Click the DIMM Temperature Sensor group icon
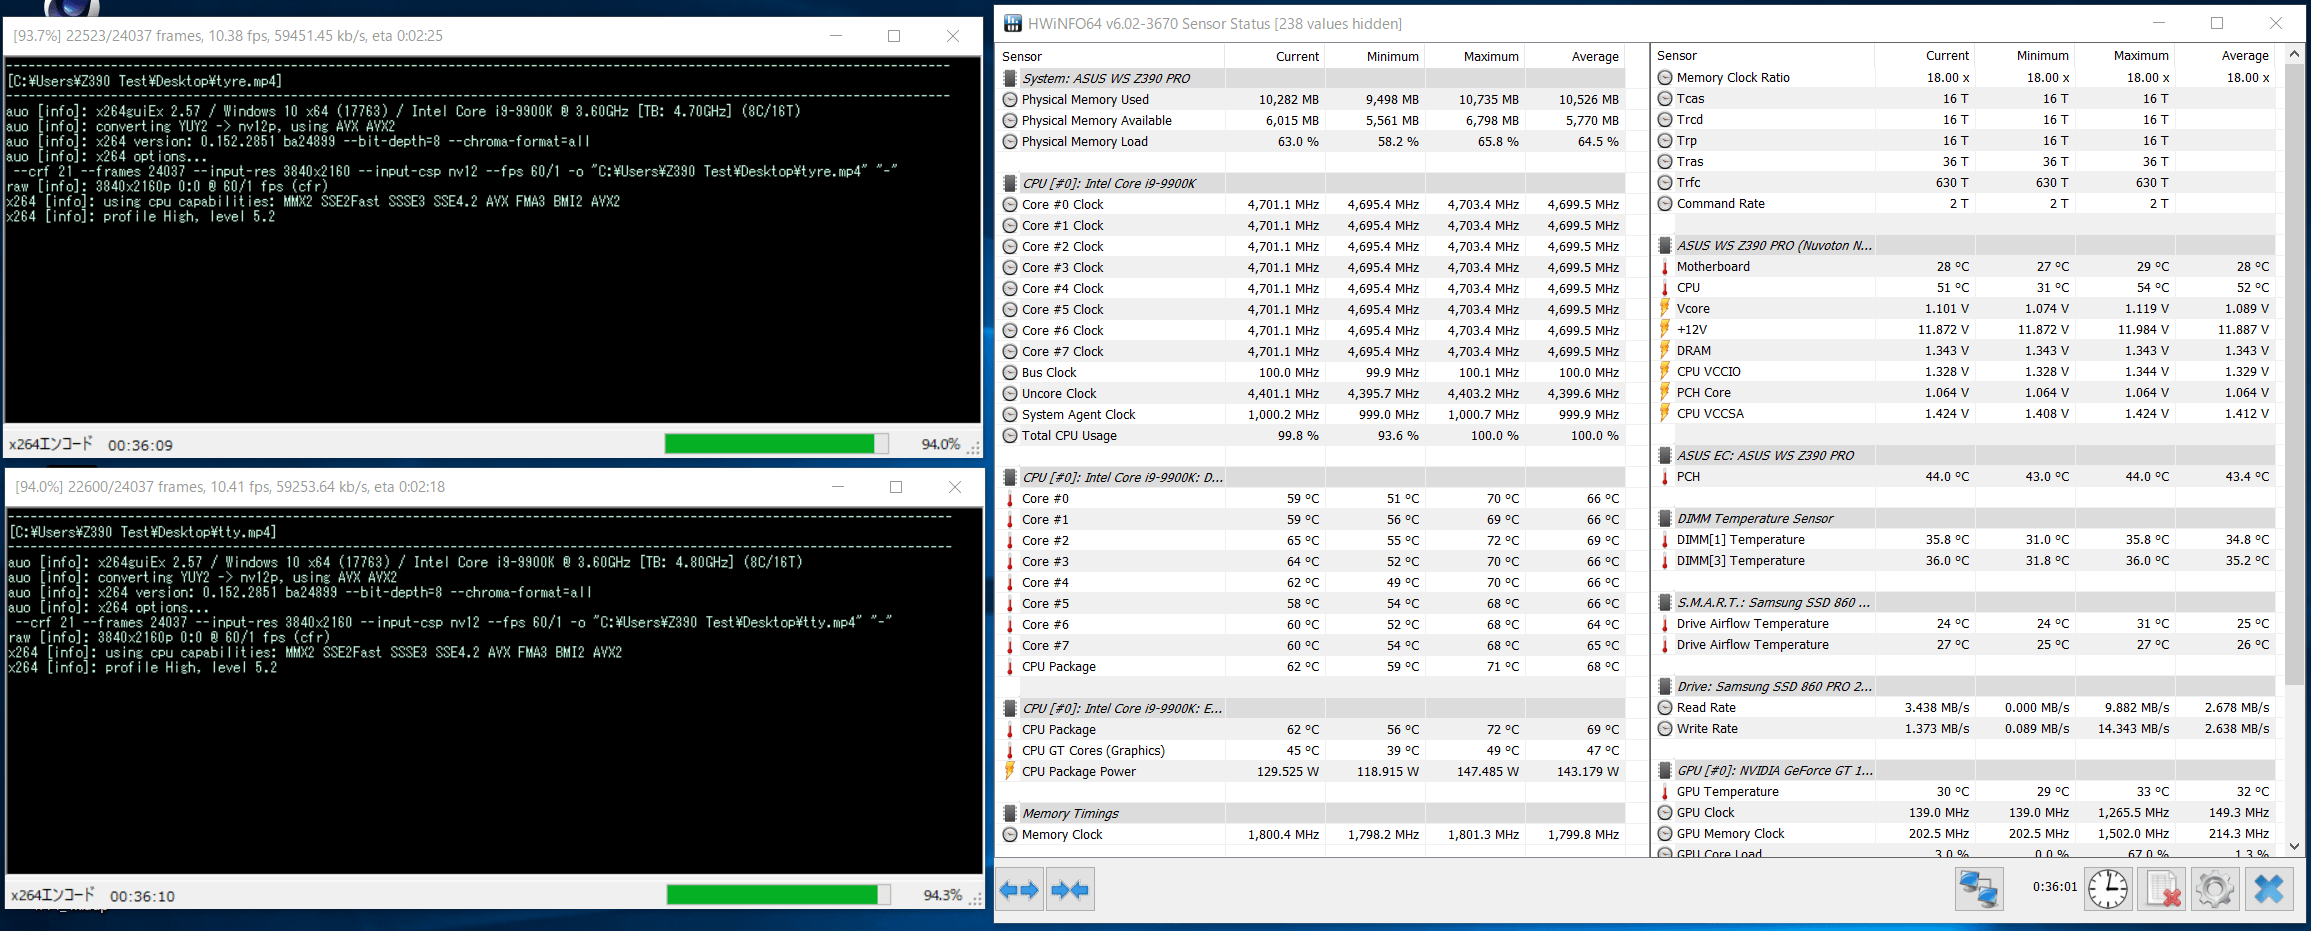This screenshot has width=2311, height=931. pos(1665,518)
